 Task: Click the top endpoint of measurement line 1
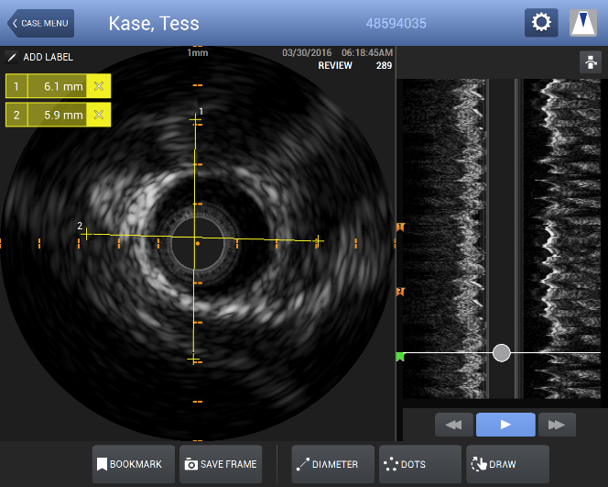(195, 119)
